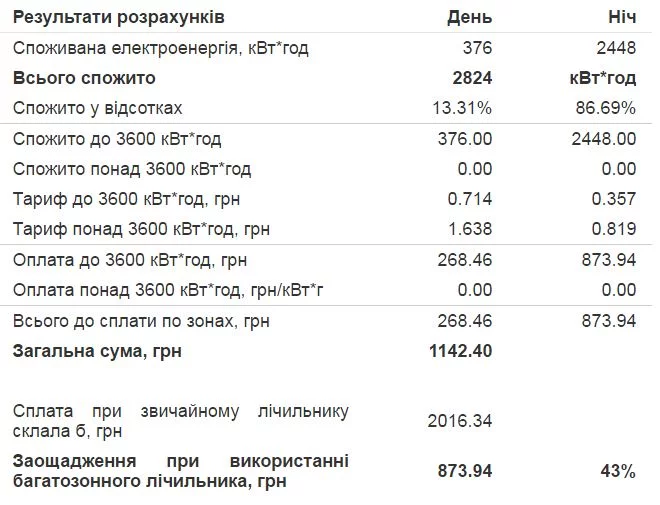Image resolution: width=660 pixels, height=505 pixels.
Task: Select the night consumption value 2448
Action: [613, 48]
